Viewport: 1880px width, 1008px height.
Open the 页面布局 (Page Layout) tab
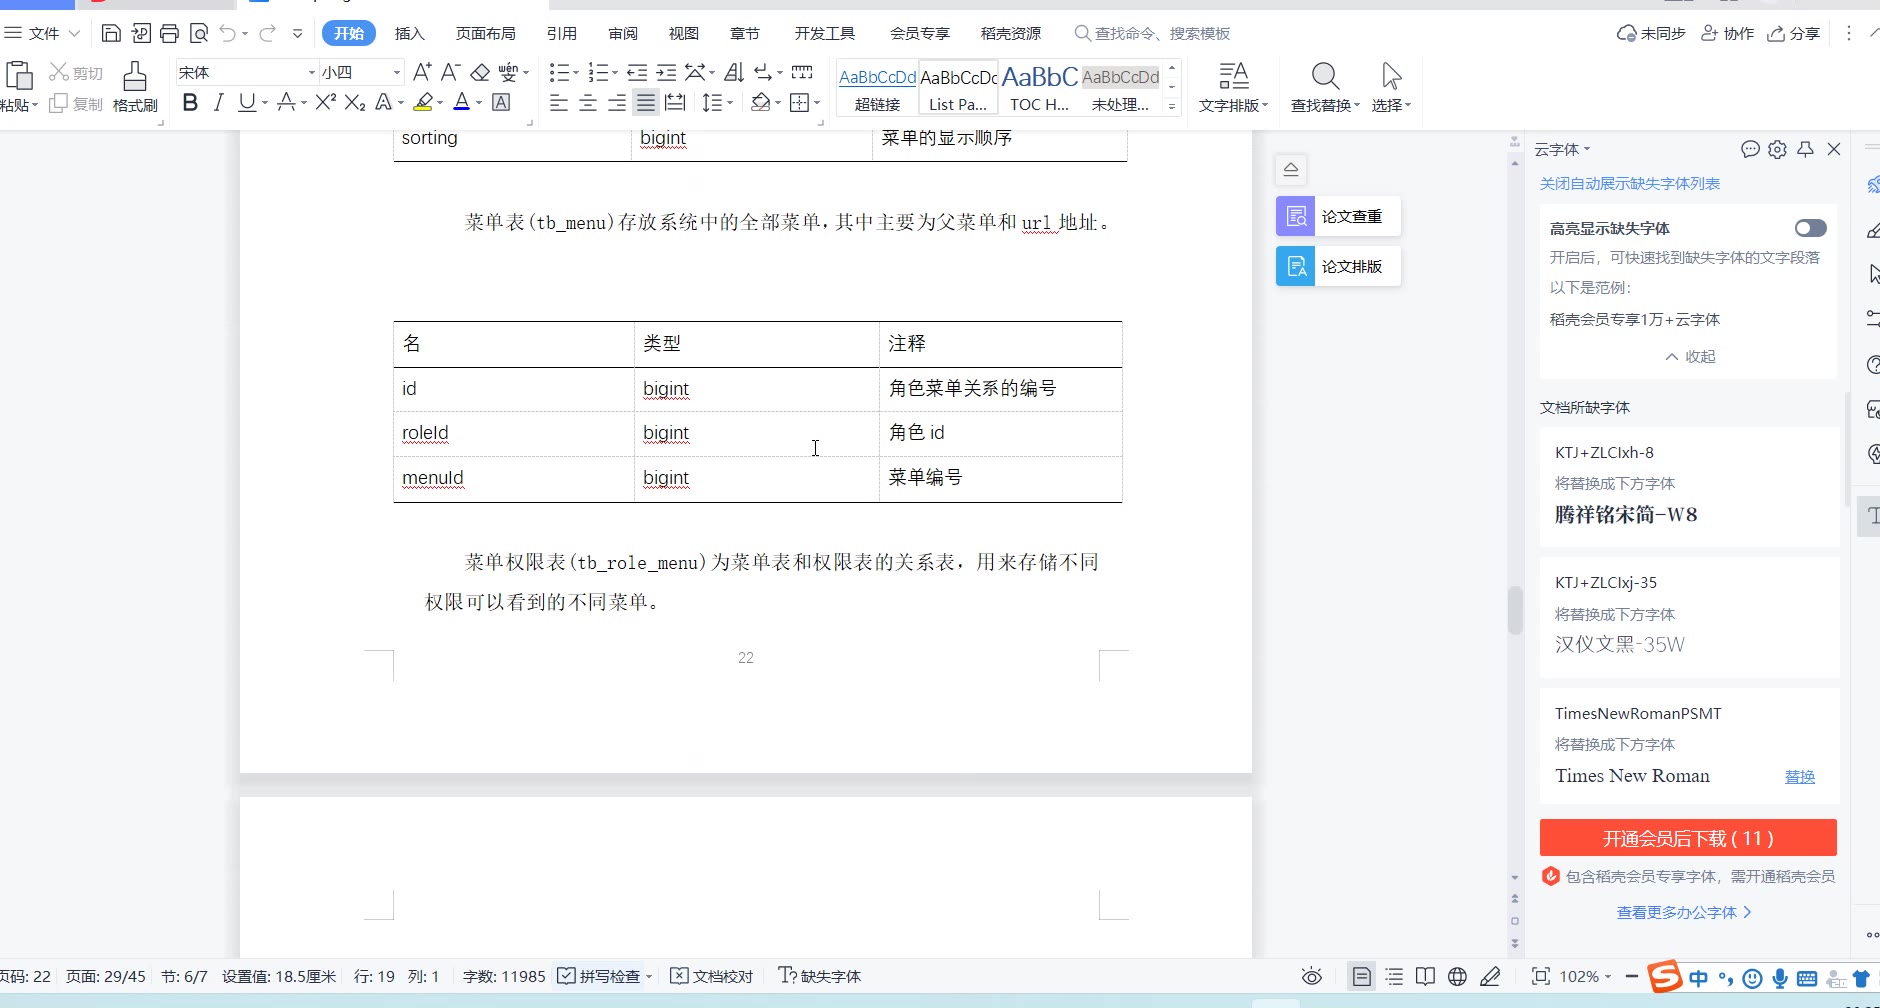click(x=486, y=34)
